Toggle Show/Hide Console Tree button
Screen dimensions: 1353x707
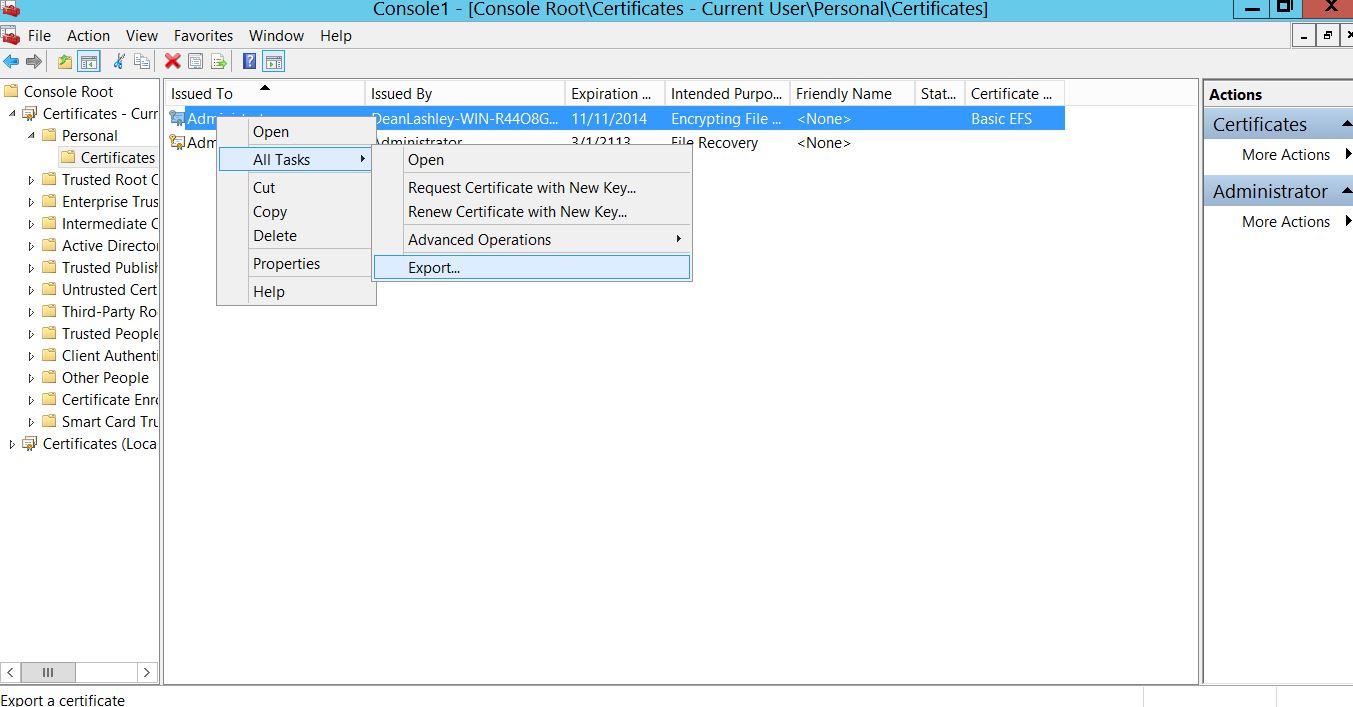(89, 62)
